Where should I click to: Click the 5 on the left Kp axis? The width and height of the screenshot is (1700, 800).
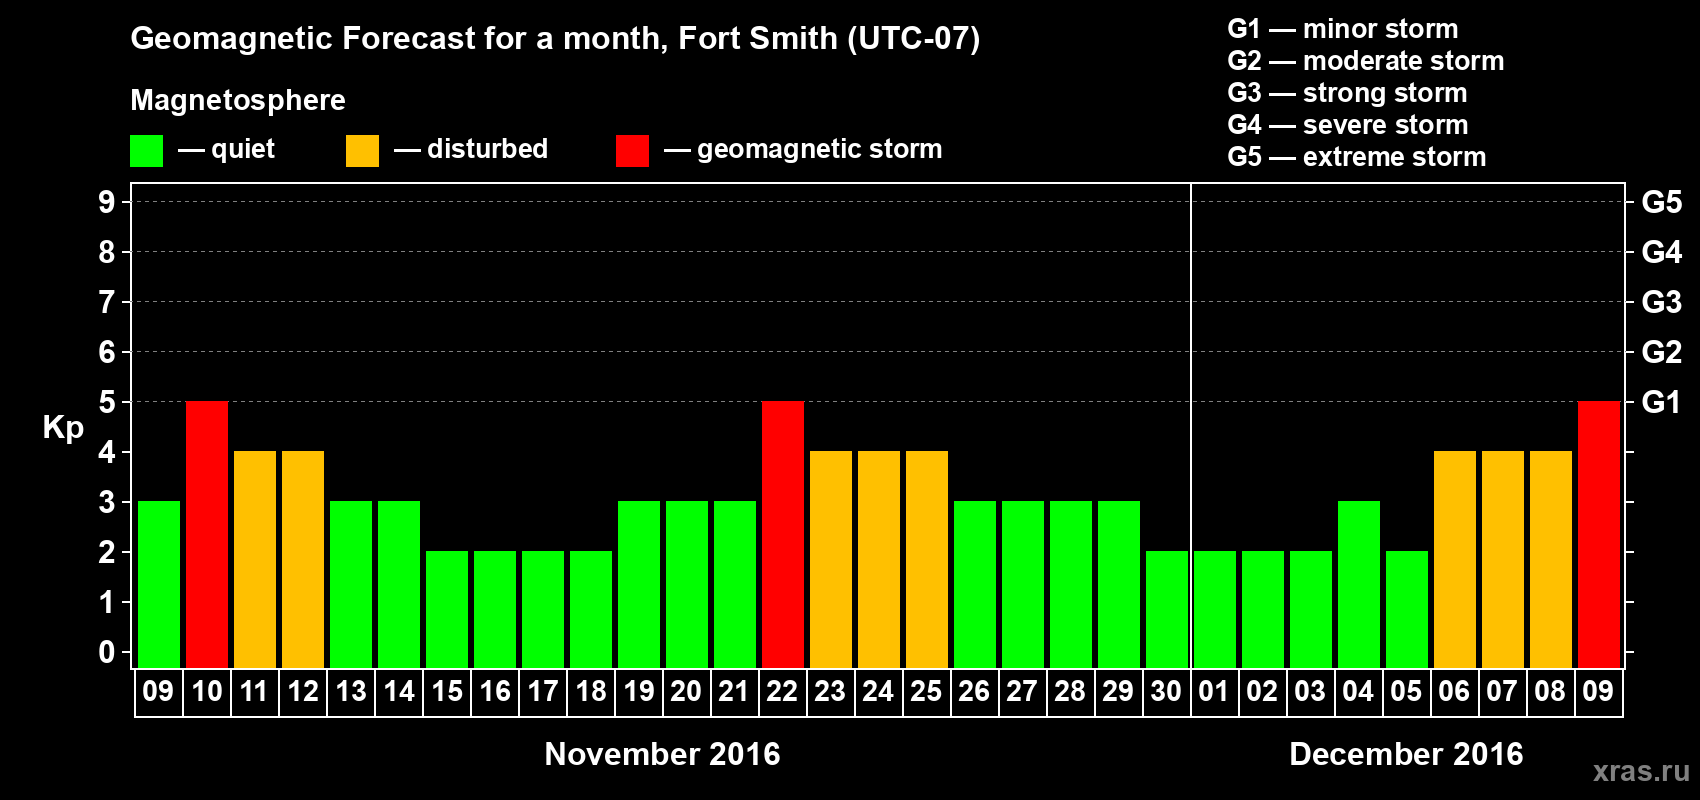click(x=107, y=402)
